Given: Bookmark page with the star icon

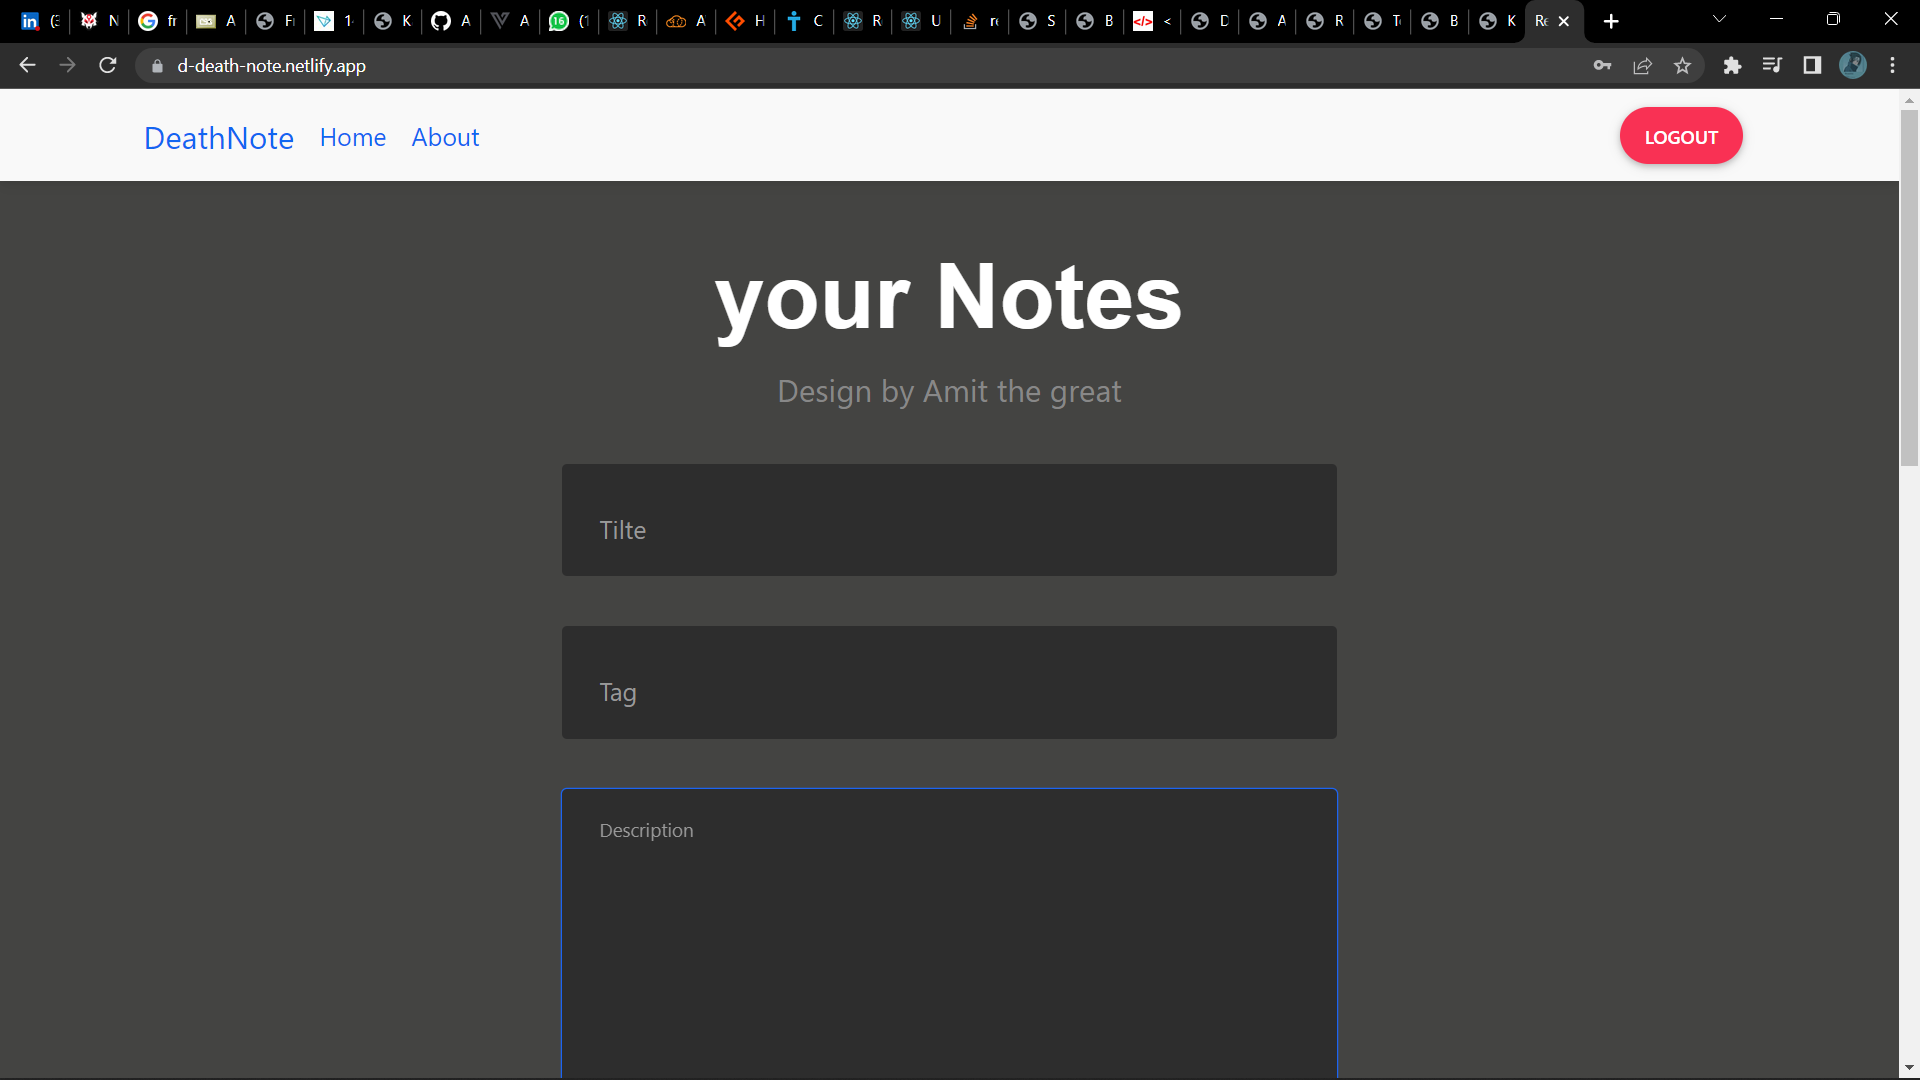Looking at the screenshot, I should pyautogui.click(x=1683, y=66).
